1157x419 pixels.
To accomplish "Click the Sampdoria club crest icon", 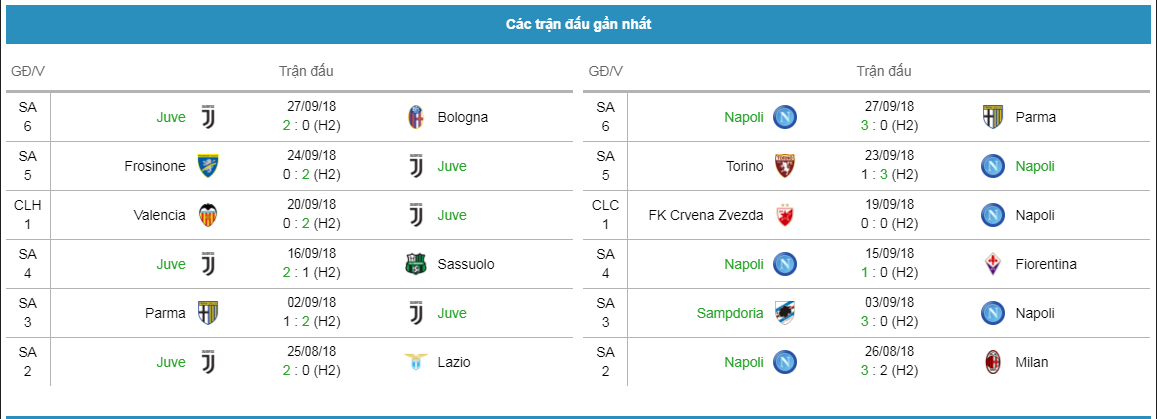I will [x=784, y=314].
